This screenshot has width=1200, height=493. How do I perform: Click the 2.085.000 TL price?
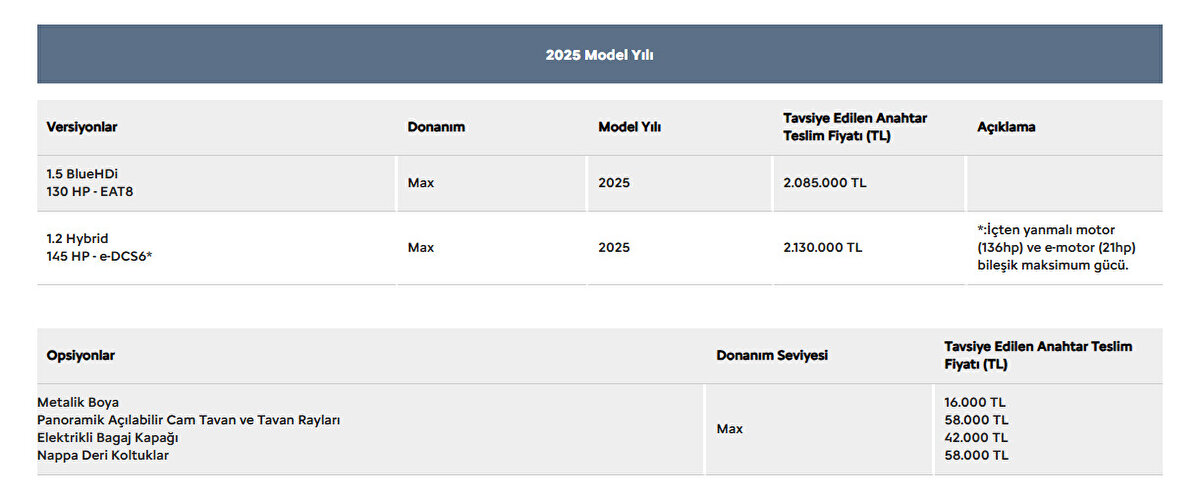click(824, 183)
